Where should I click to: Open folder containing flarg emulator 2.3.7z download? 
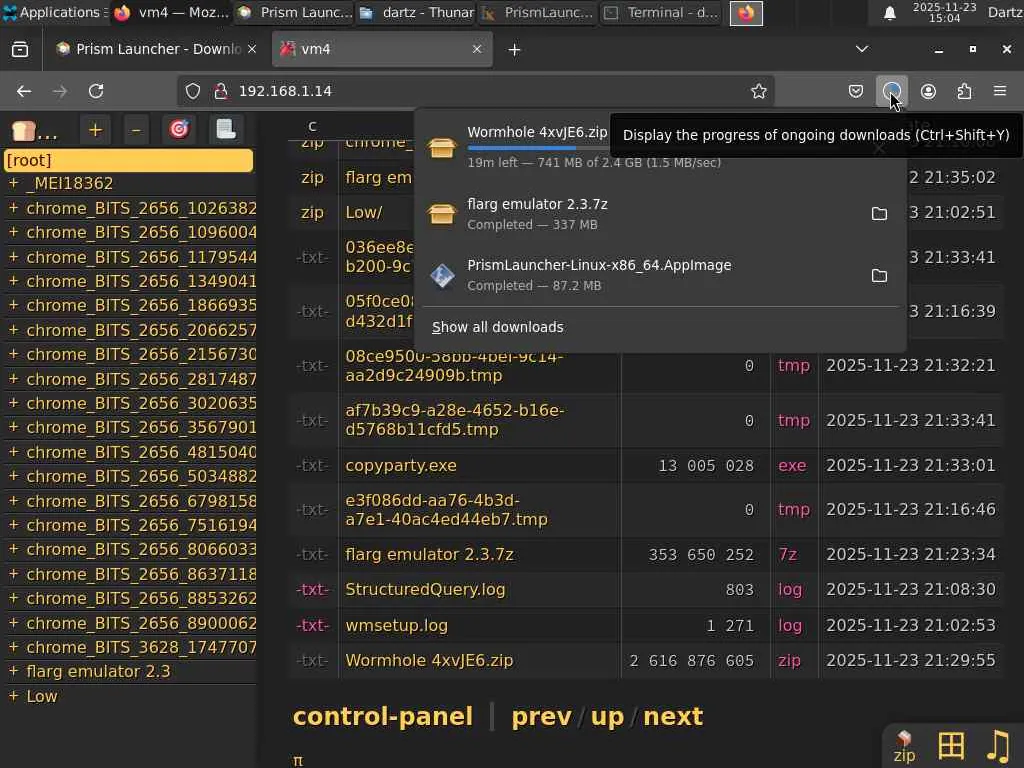tap(879, 214)
